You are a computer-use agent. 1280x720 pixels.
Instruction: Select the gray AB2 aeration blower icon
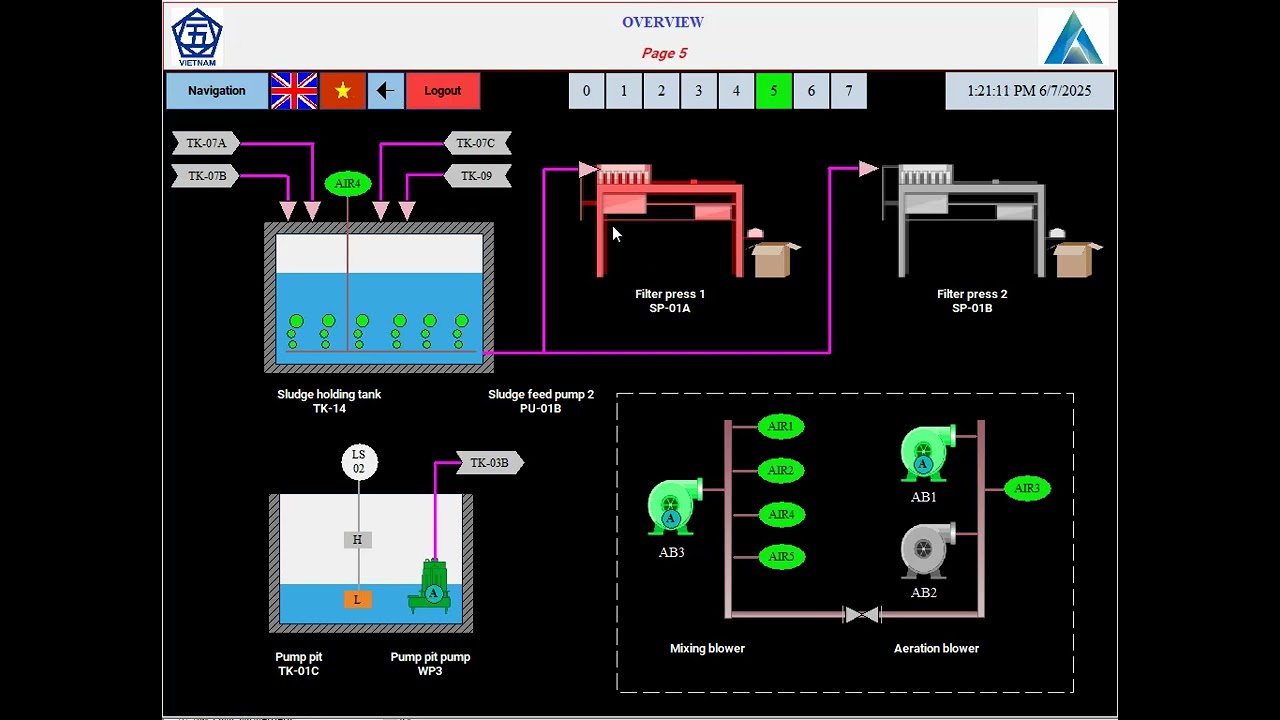coord(927,550)
